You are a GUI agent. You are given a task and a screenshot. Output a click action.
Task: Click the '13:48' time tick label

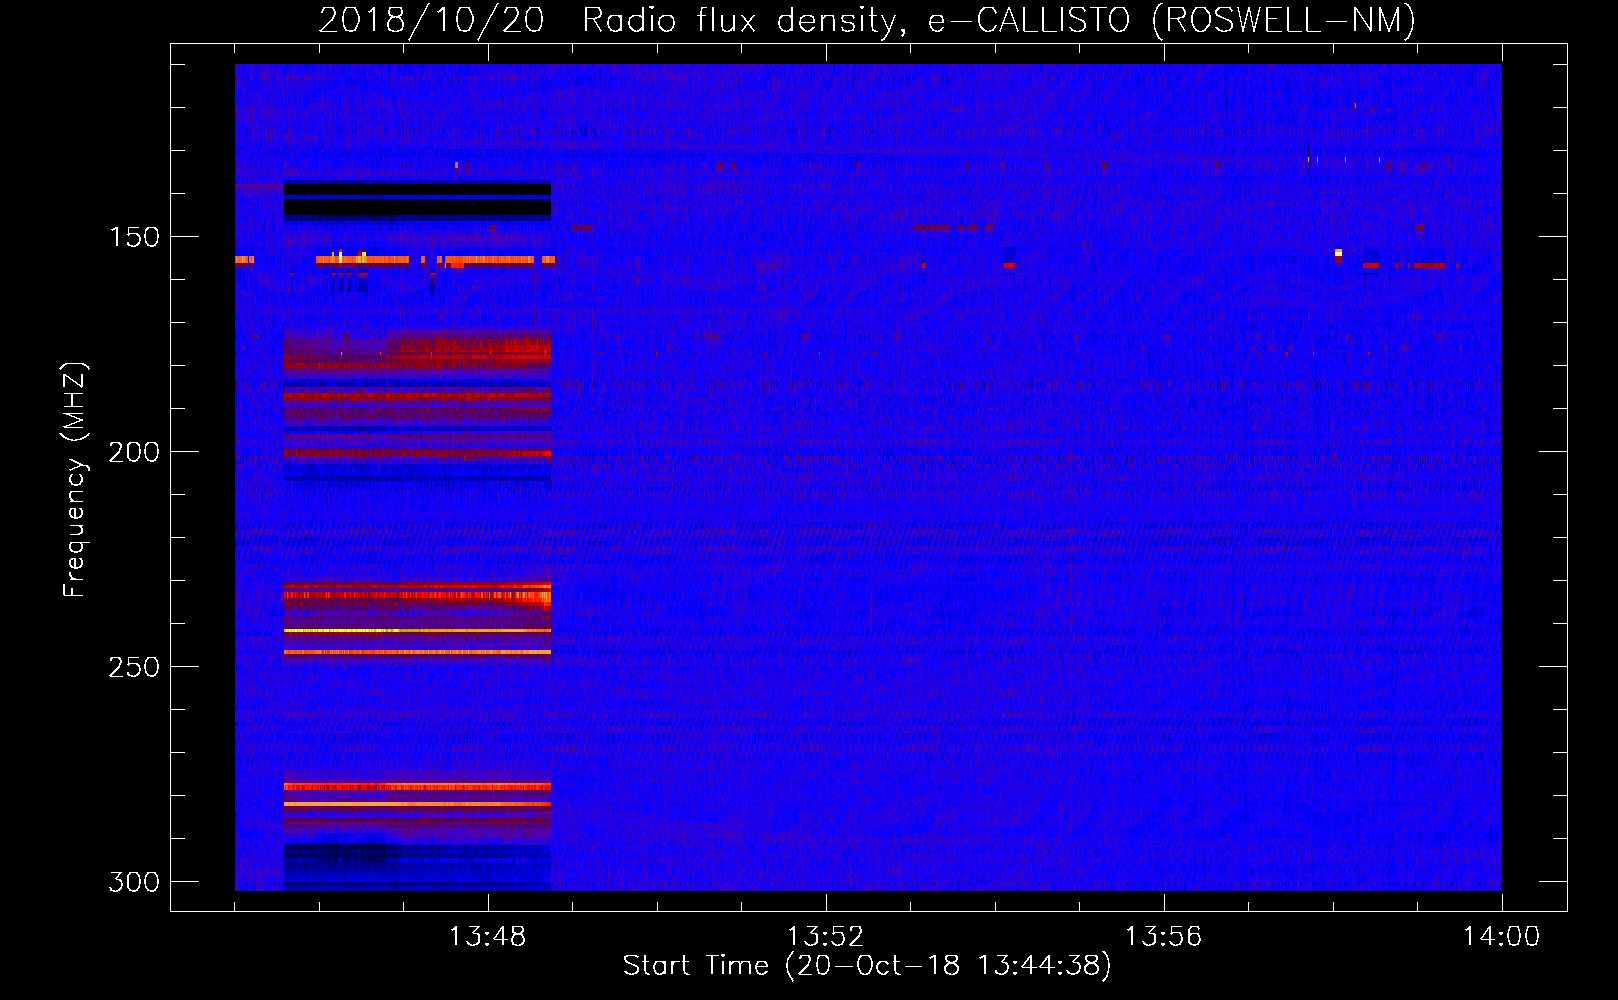click(x=487, y=937)
